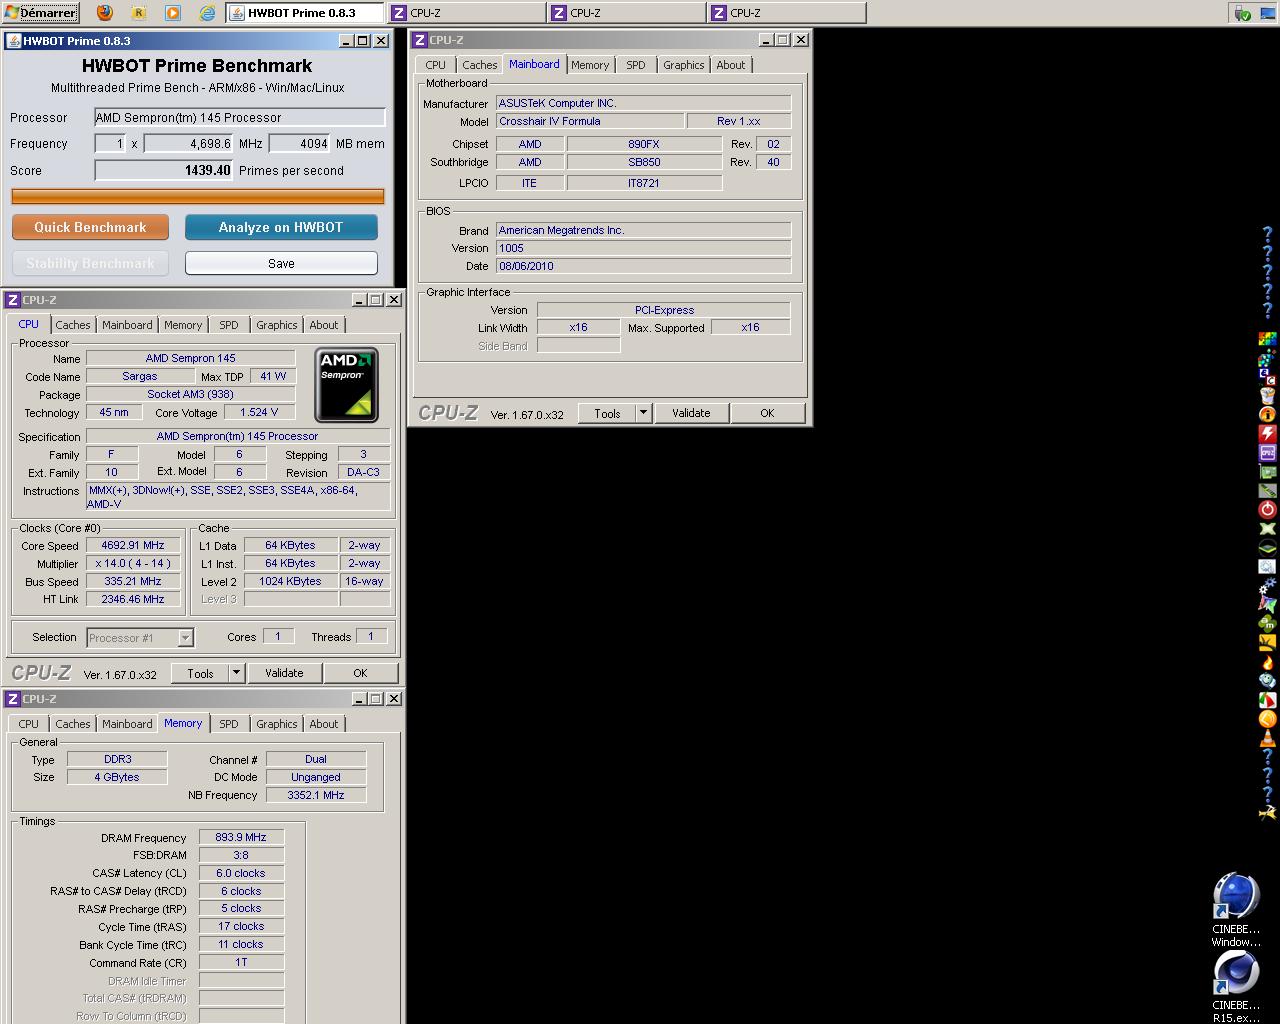Viewport: 1280px width, 1024px height.
Task: Click the system tray shield icon
Action: (x=1241, y=13)
